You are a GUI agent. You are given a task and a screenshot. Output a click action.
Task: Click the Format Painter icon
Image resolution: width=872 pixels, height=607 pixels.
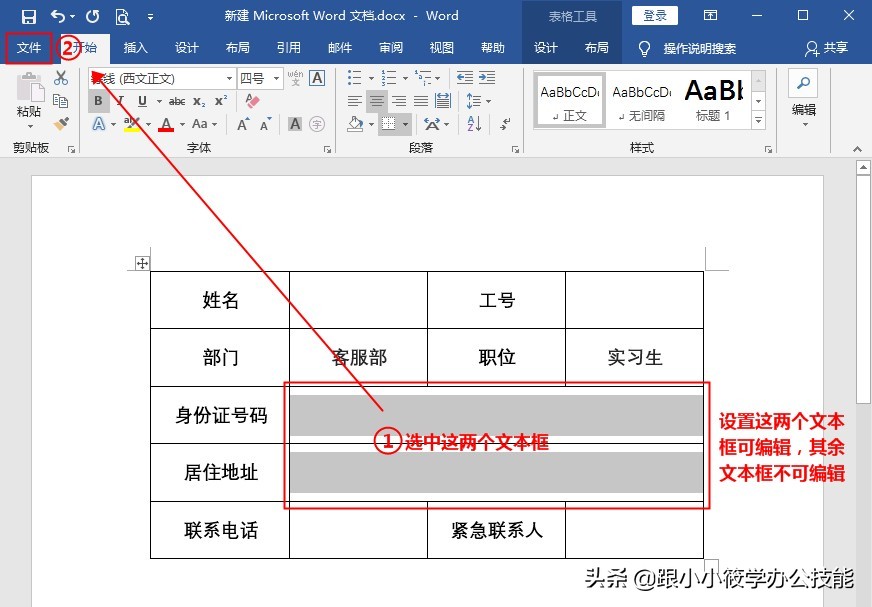pyautogui.click(x=61, y=122)
